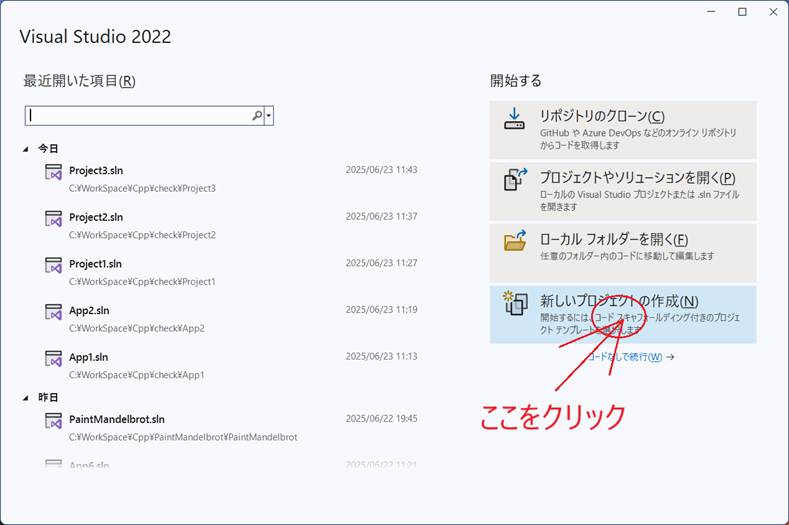Image resolution: width=789 pixels, height=525 pixels.
Task: Open PaintMandelbrot.sln from yesterday's list
Action: point(231,428)
